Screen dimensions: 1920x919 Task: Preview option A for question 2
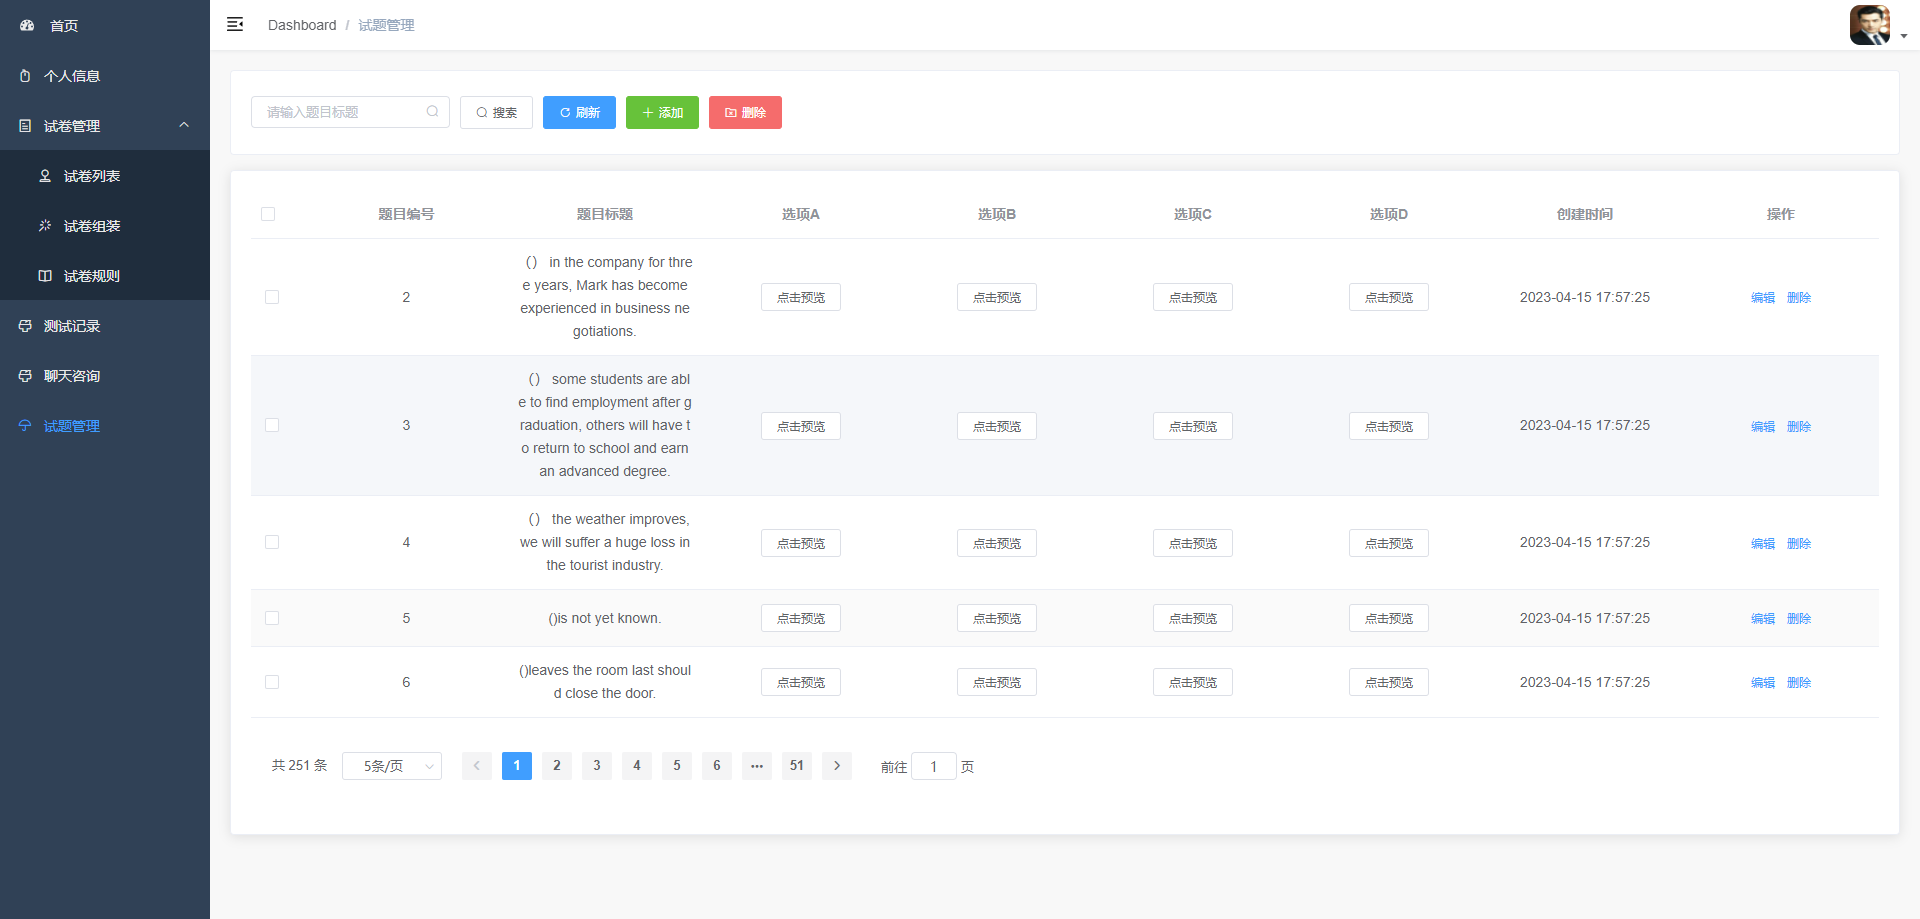click(x=801, y=297)
